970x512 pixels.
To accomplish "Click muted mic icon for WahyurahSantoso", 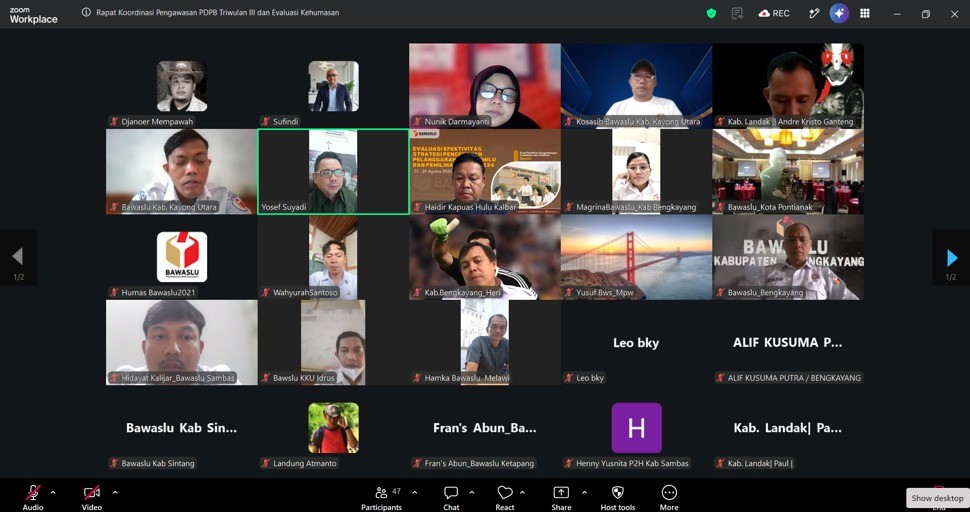I will (x=266, y=292).
